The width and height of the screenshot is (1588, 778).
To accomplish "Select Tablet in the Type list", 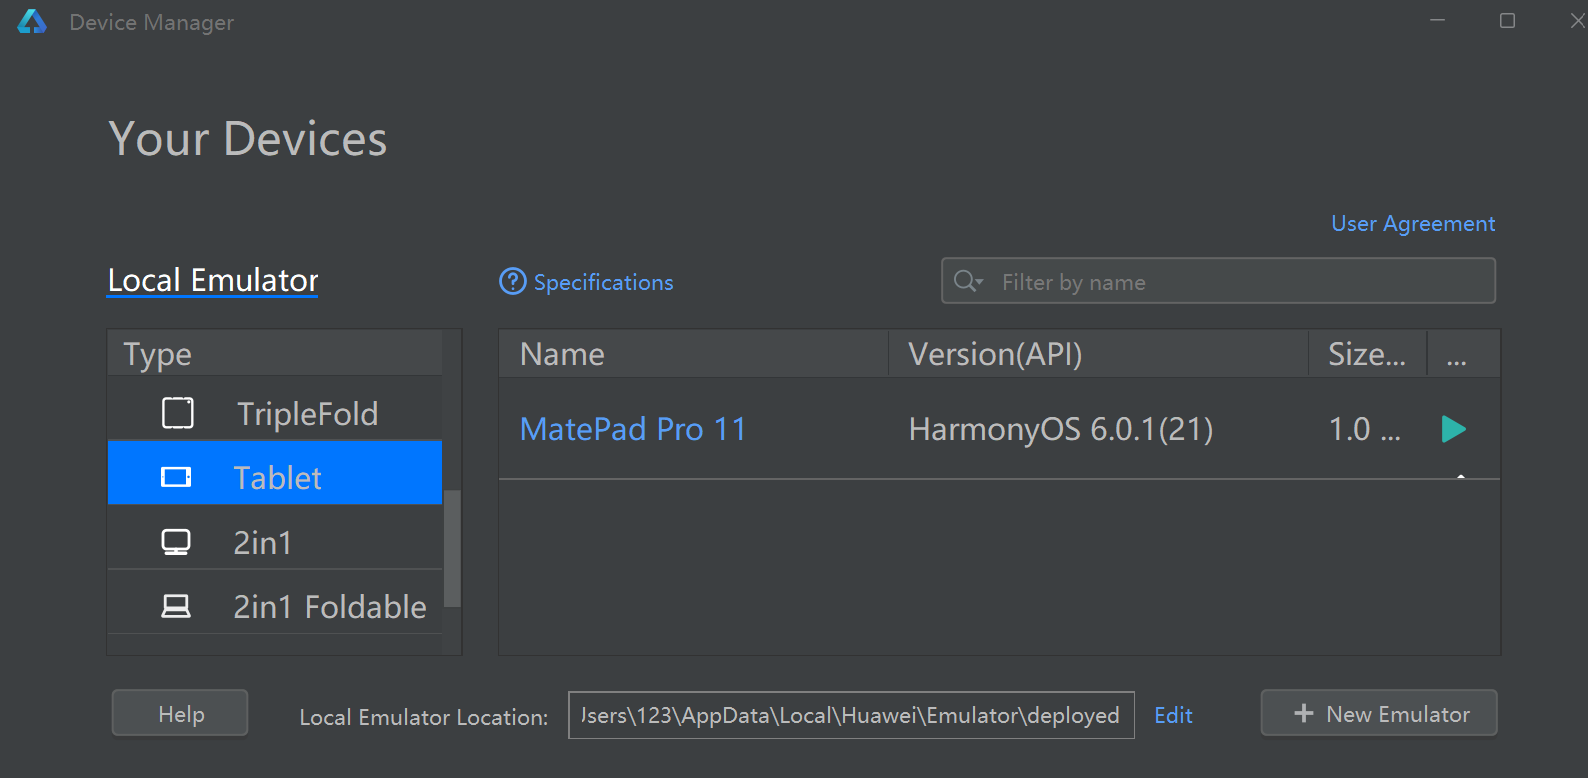I will pyautogui.click(x=275, y=473).
